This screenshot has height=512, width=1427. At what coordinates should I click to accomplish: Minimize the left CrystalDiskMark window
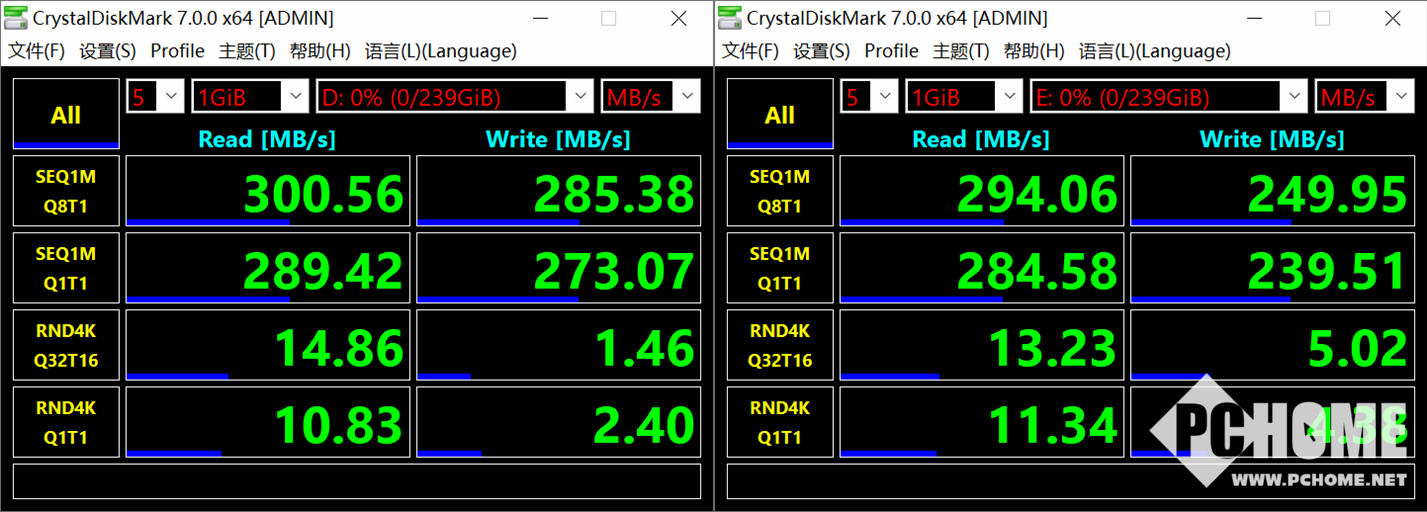(539, 18)
